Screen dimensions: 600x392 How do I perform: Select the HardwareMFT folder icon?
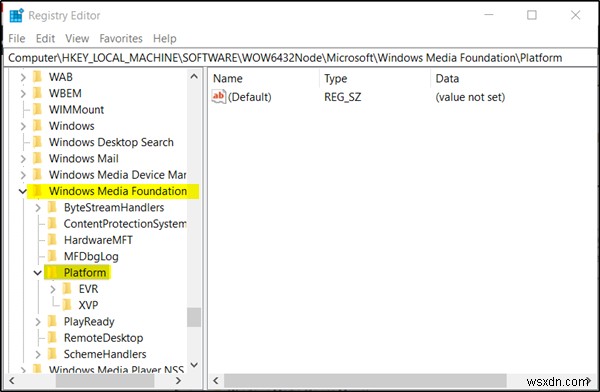(x=52, y=240)
